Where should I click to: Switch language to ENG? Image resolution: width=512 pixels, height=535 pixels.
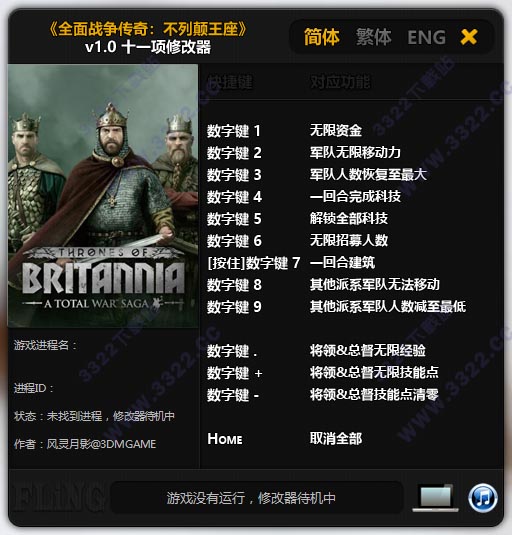(426, 37)
